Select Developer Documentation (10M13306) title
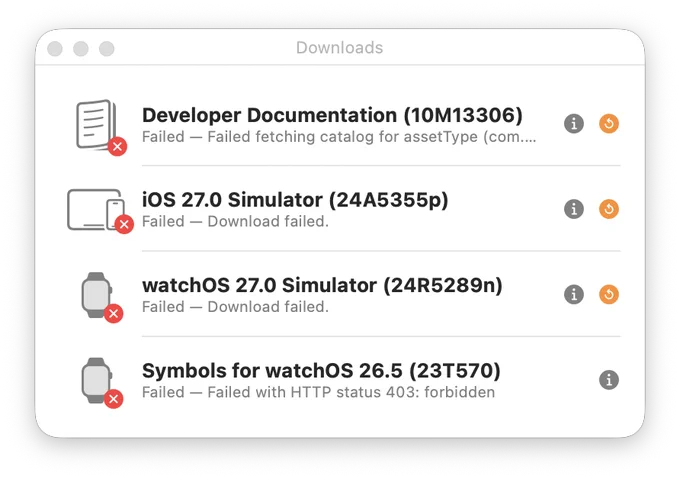This screenshot has height=479, width=680. coord(332,115)
